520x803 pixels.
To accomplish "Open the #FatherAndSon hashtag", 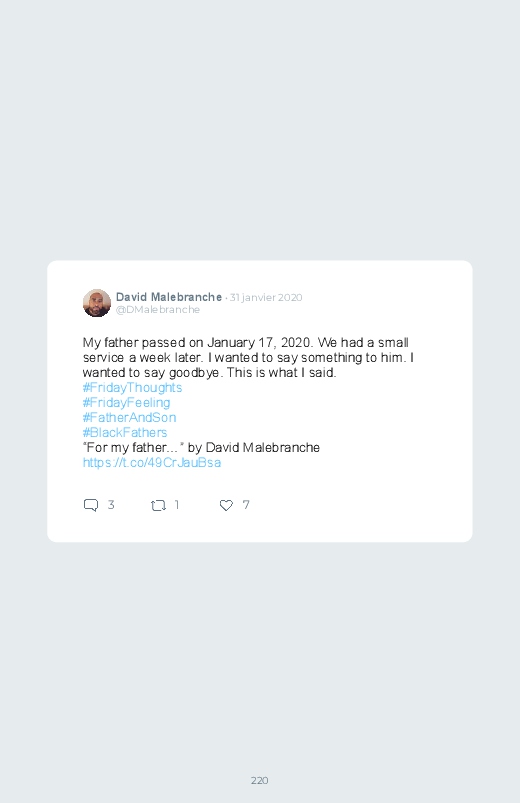I will click(x=129, y=417).
